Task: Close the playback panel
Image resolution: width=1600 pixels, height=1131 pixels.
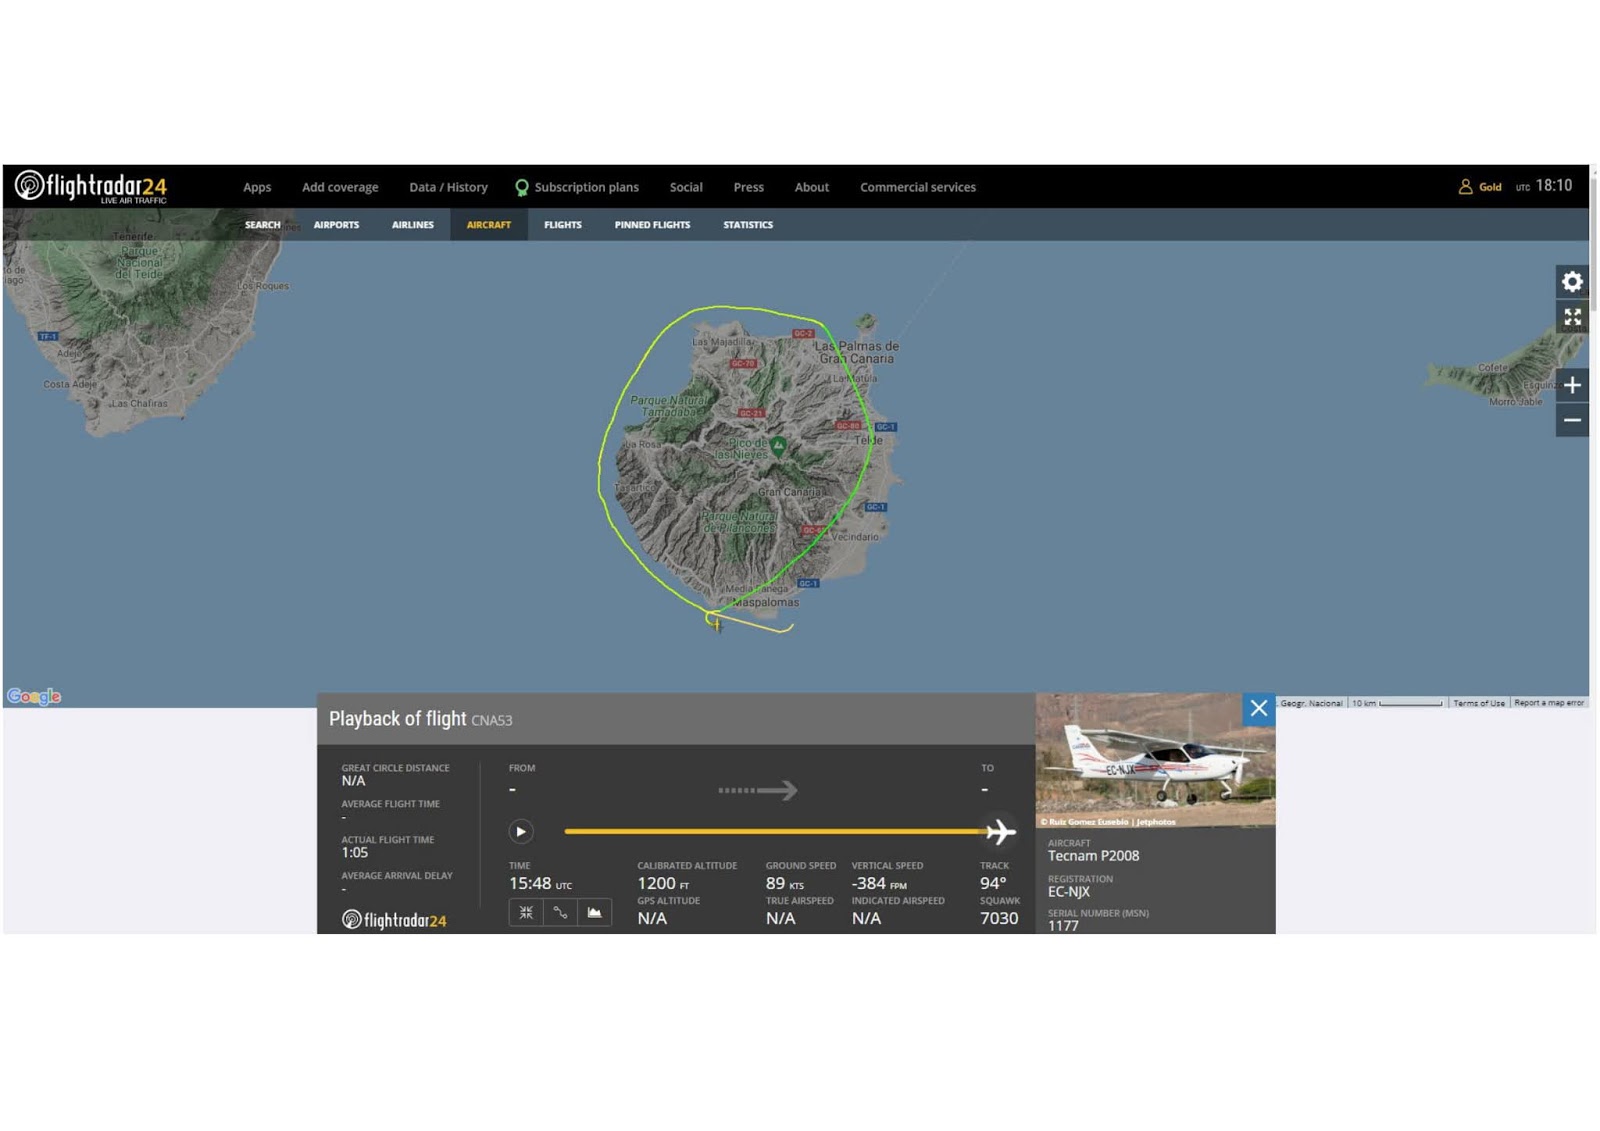Action: click(x=1259, y=709)
